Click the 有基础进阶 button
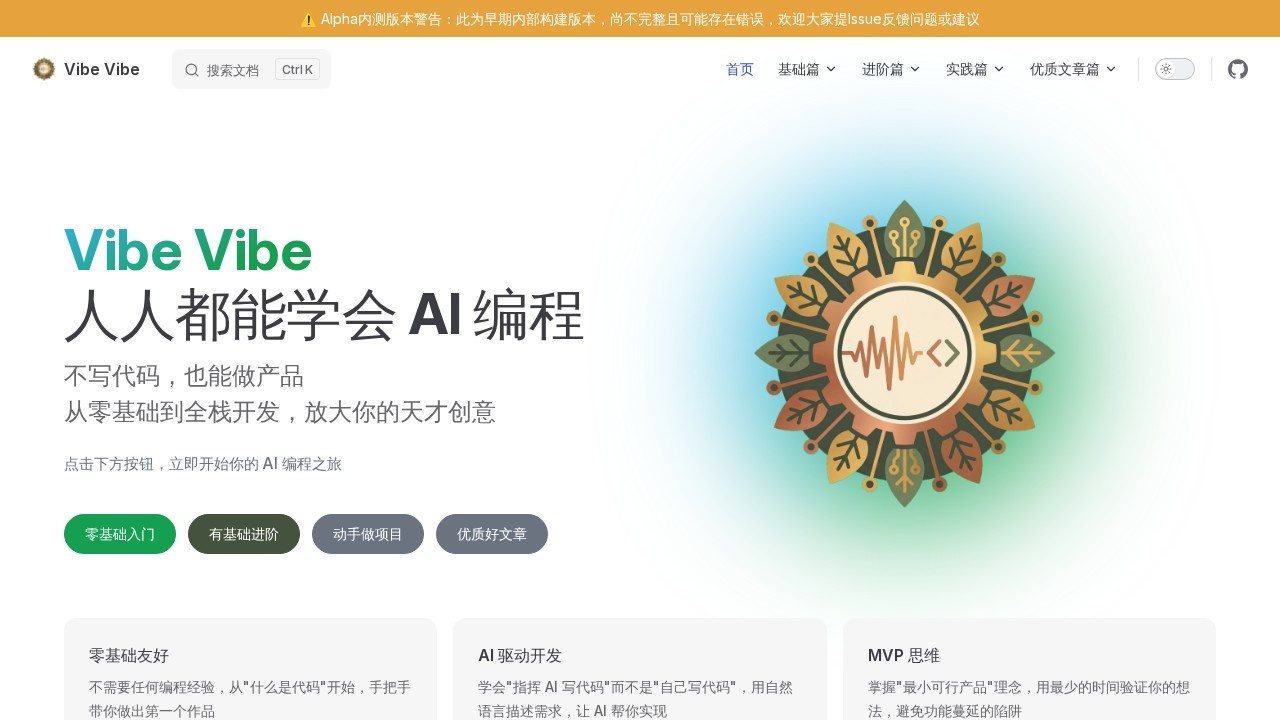Screen dimensions: 1280x720 (244, 534)
